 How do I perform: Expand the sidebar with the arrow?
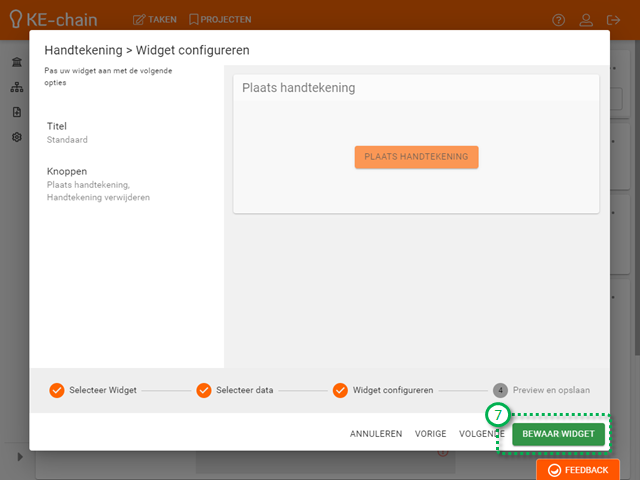[x=19, y=457]
